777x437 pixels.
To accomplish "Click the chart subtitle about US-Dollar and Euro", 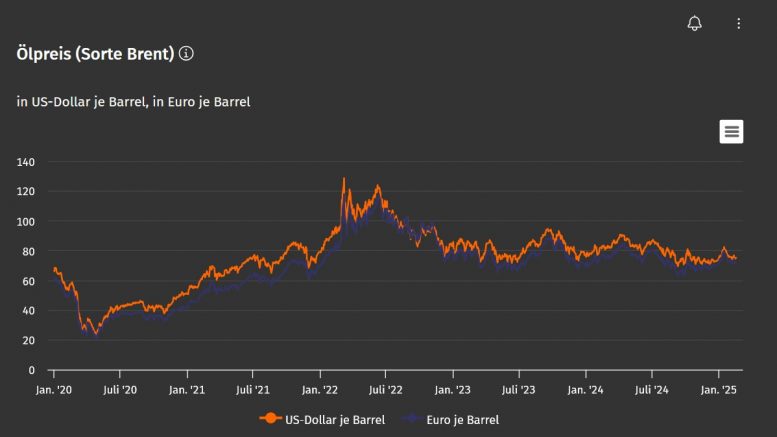I will (x=133, y=101).
